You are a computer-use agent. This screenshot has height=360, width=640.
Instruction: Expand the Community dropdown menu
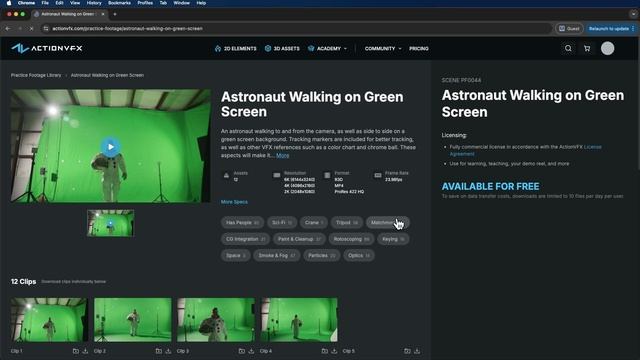[383, 49]
